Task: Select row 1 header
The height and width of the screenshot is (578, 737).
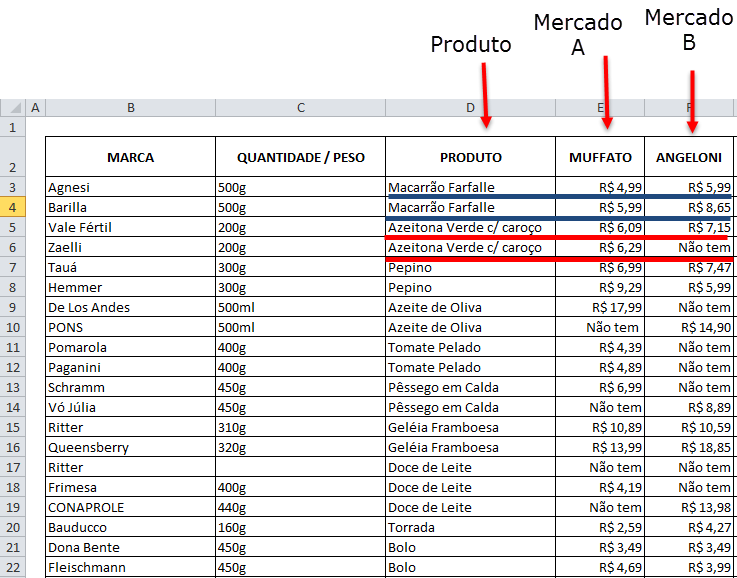Action: click(x=13, y=127)
